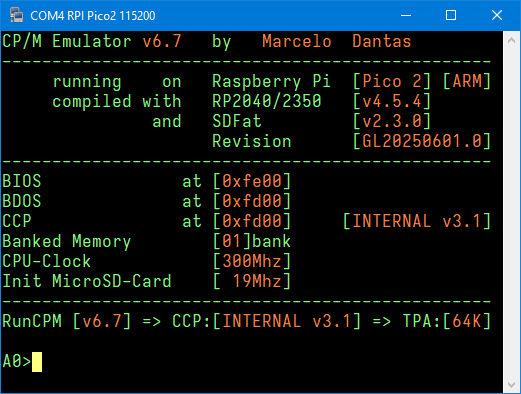521x394 pixels.
Task: Close the COM4 RPI Pico2 terminal window
Action: (x=497, y=15)
